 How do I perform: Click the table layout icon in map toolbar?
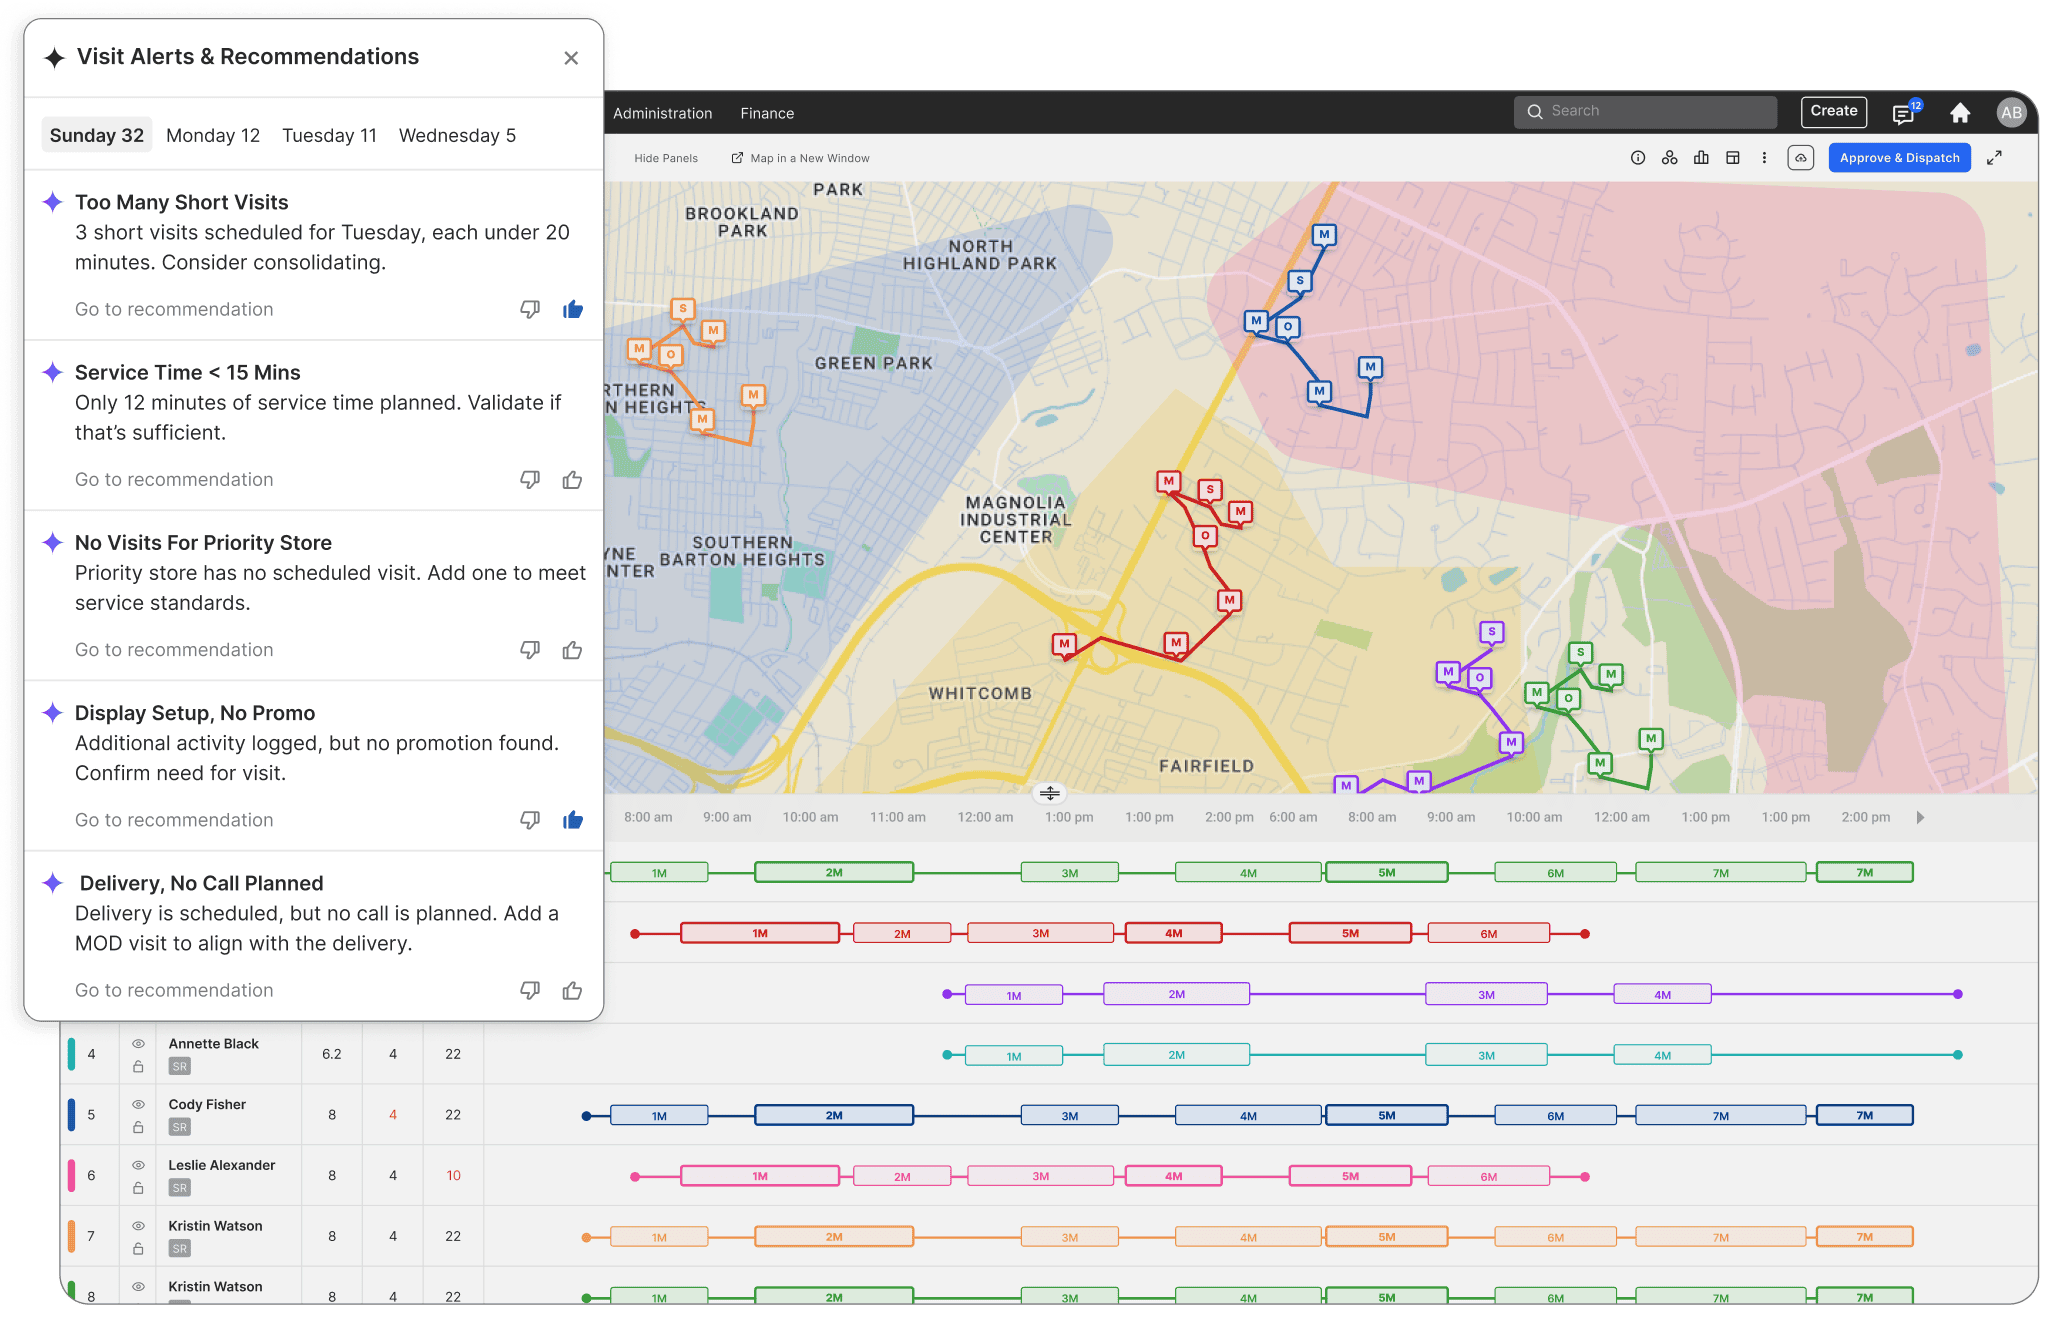(x=1733, y=158)
